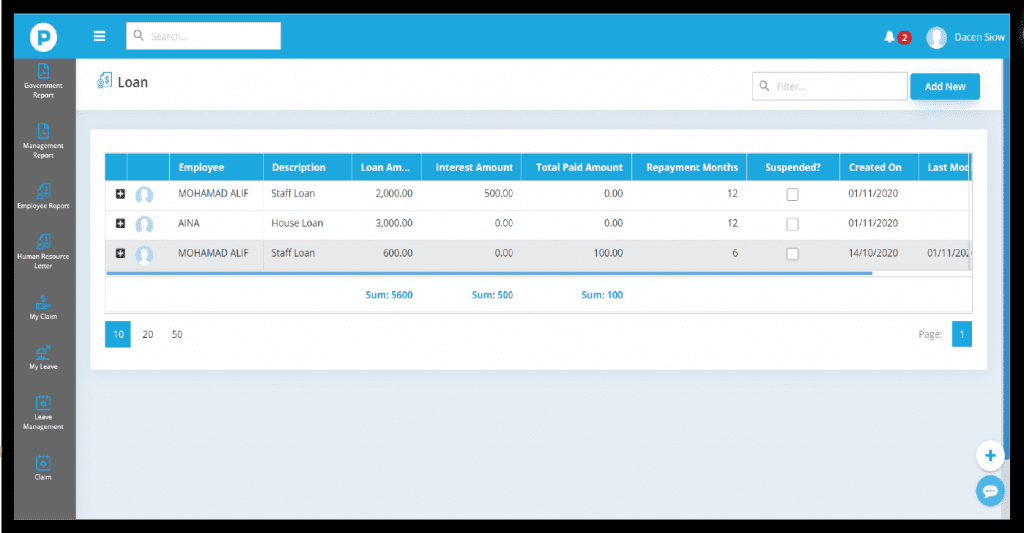Toggle Suspended checkbox for AINA House Loan
Screen dimensions: 1024x533
pyautogui.click(x=792, y=224)
